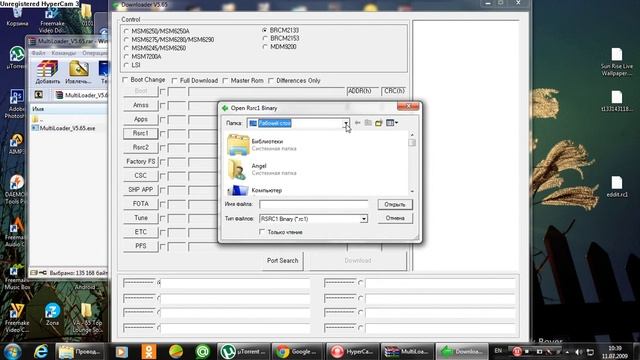Select MSM6250/MSM6250A radio option
Viewport: 640px width, 360px height.
coord(127,31)
